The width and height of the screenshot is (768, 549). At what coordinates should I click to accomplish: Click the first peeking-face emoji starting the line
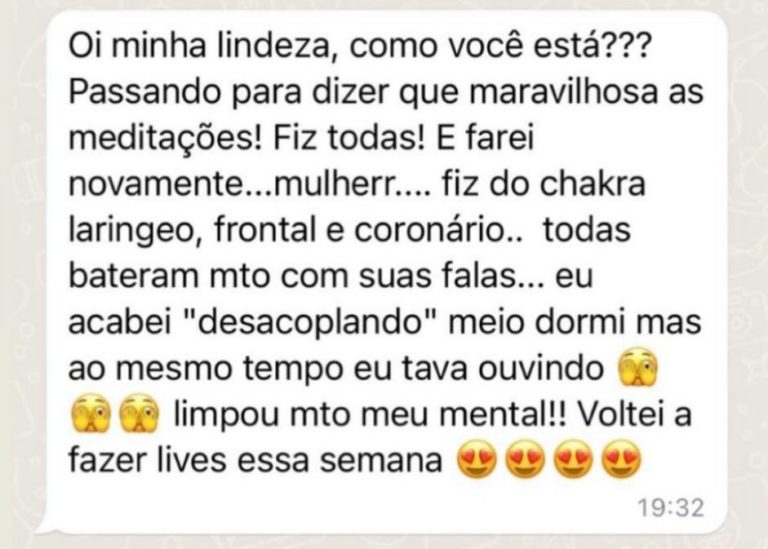(x=91, y=414)
